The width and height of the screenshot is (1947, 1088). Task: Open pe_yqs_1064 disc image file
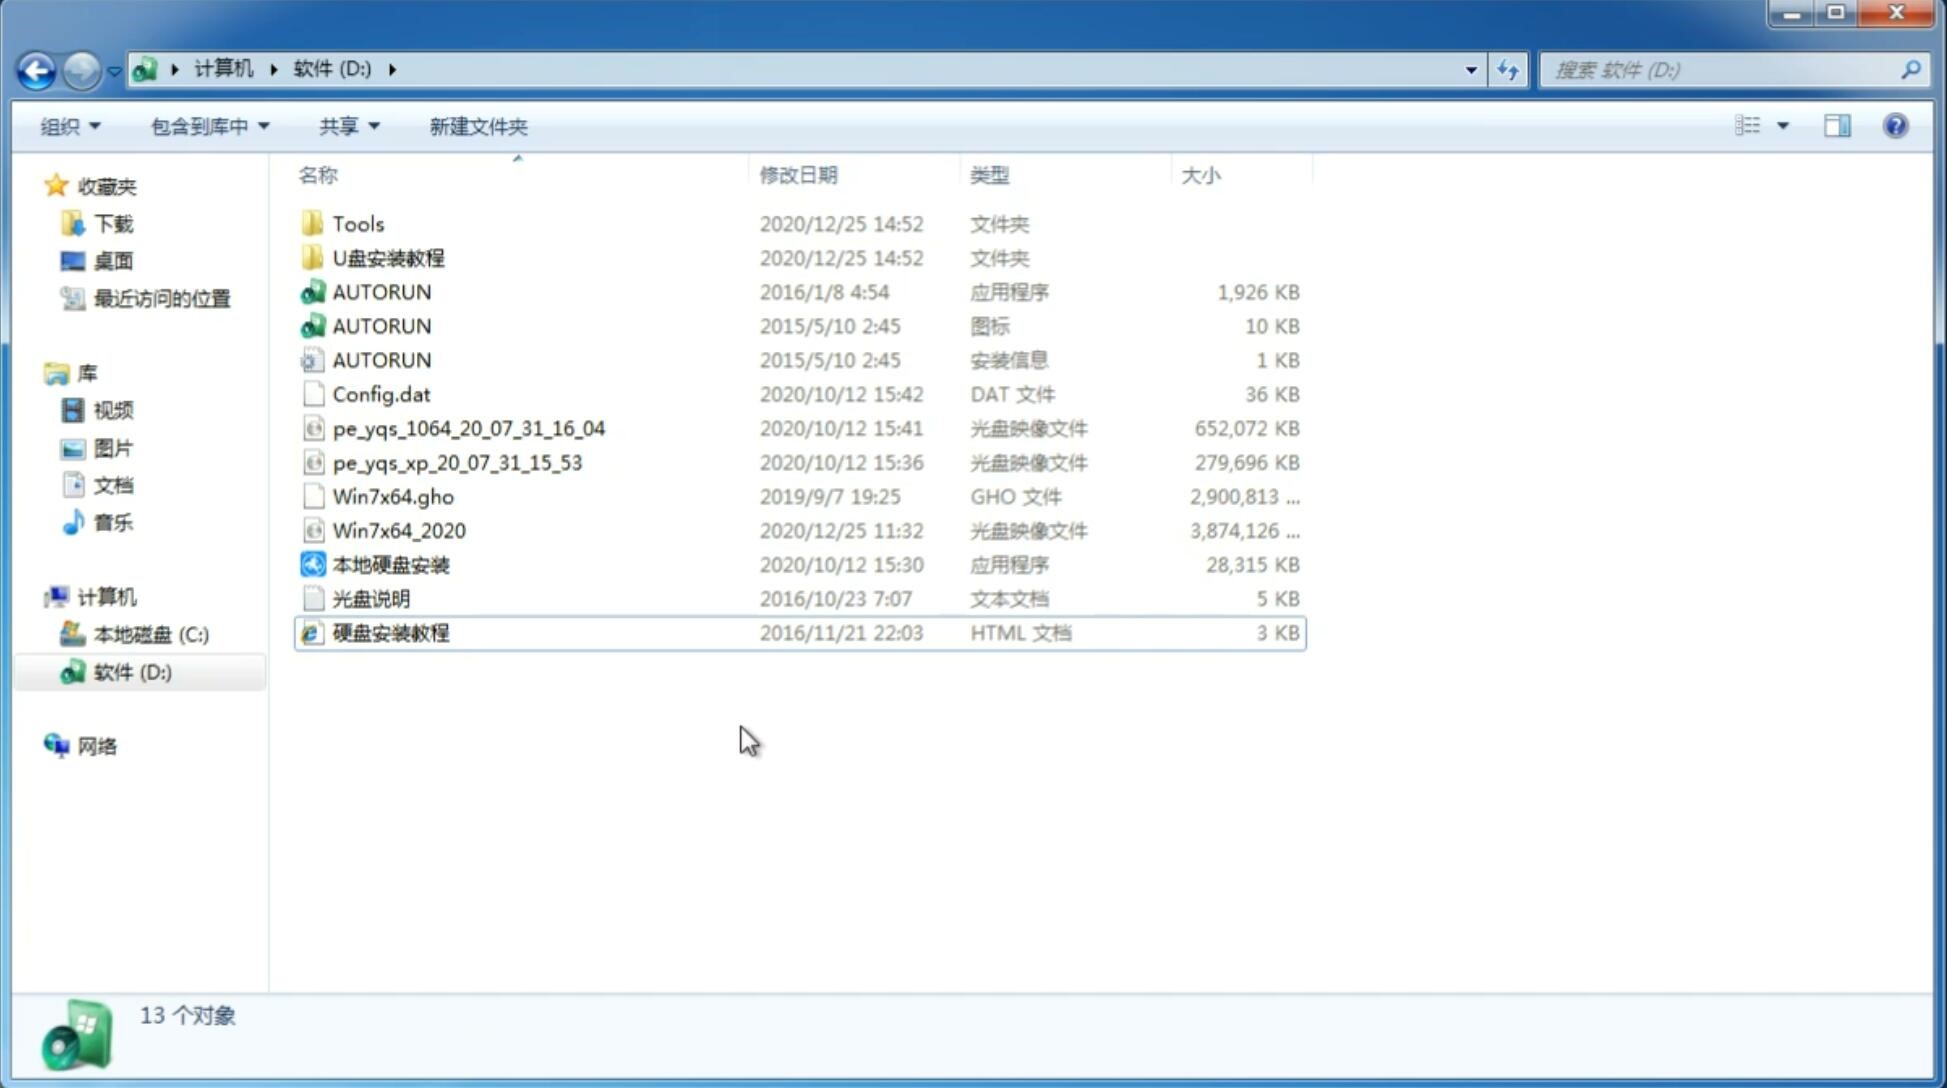(469, 428)
